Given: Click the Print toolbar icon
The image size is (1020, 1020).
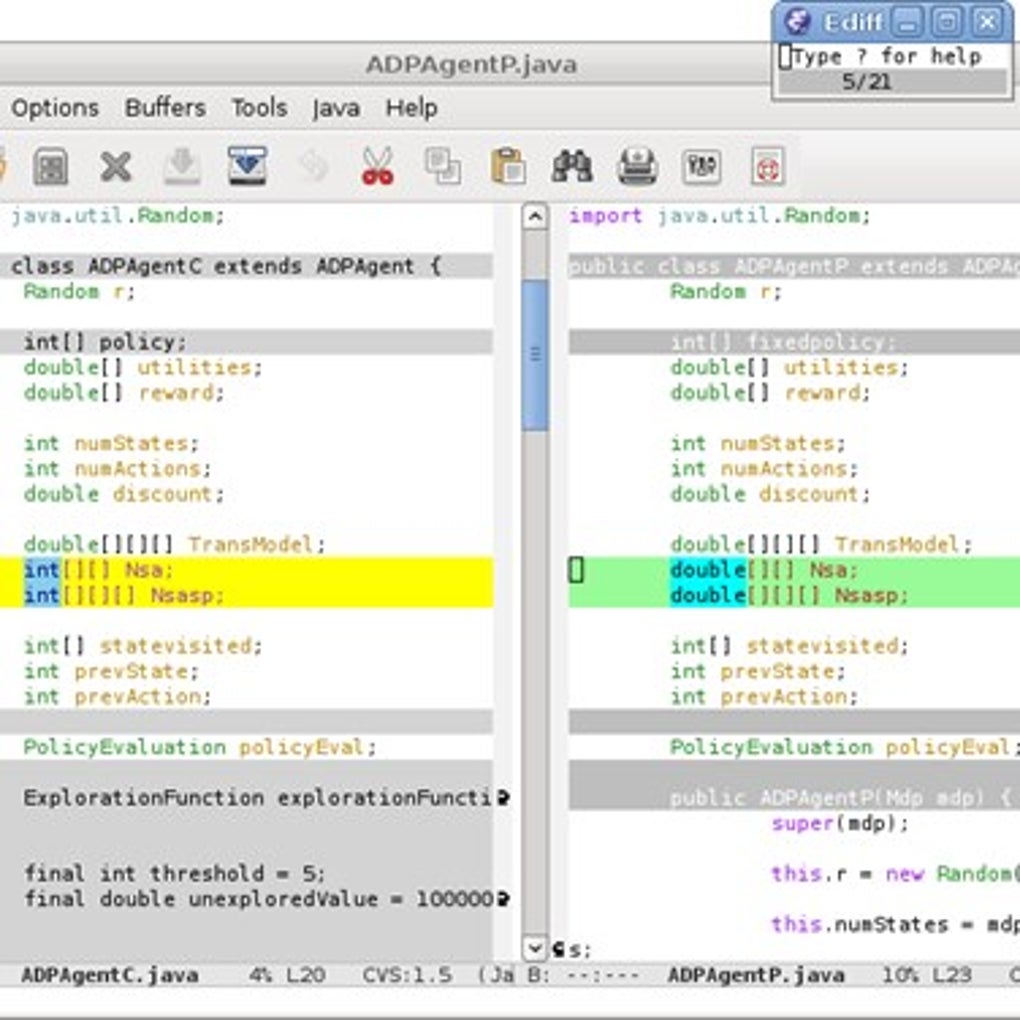Looking at the screenshot, I should click(x=638, y=167).
